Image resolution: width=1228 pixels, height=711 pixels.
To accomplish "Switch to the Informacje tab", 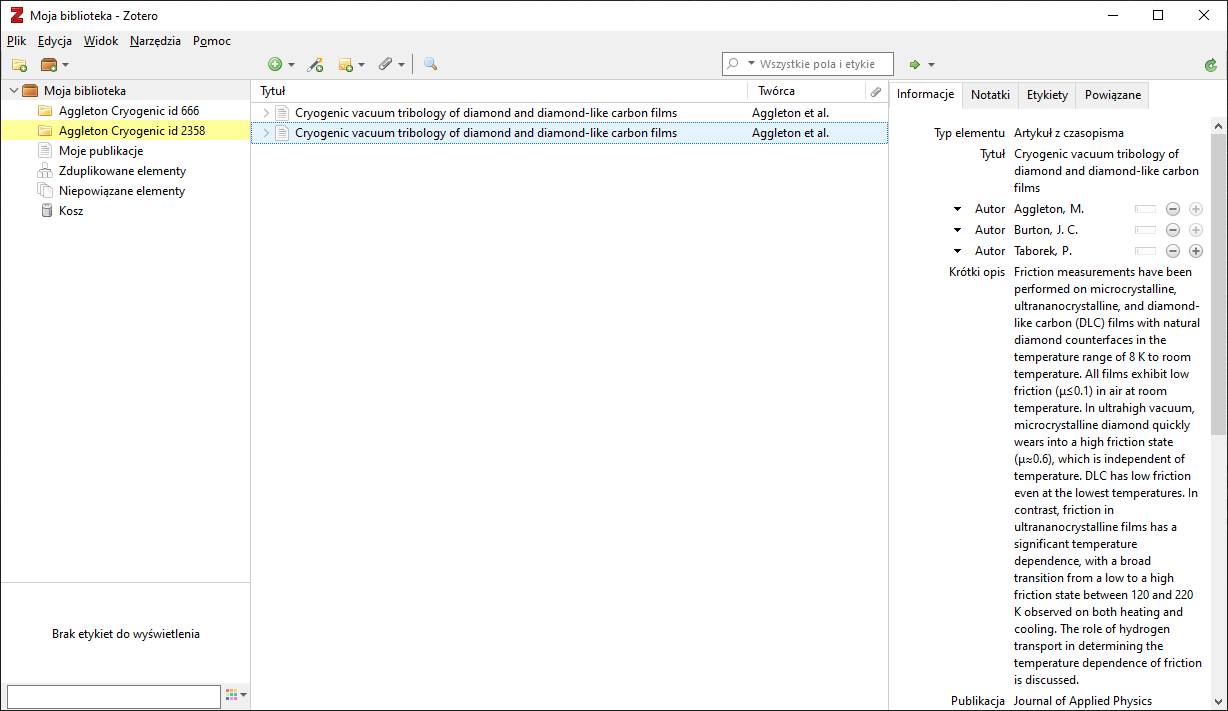I will pos(925,95).
